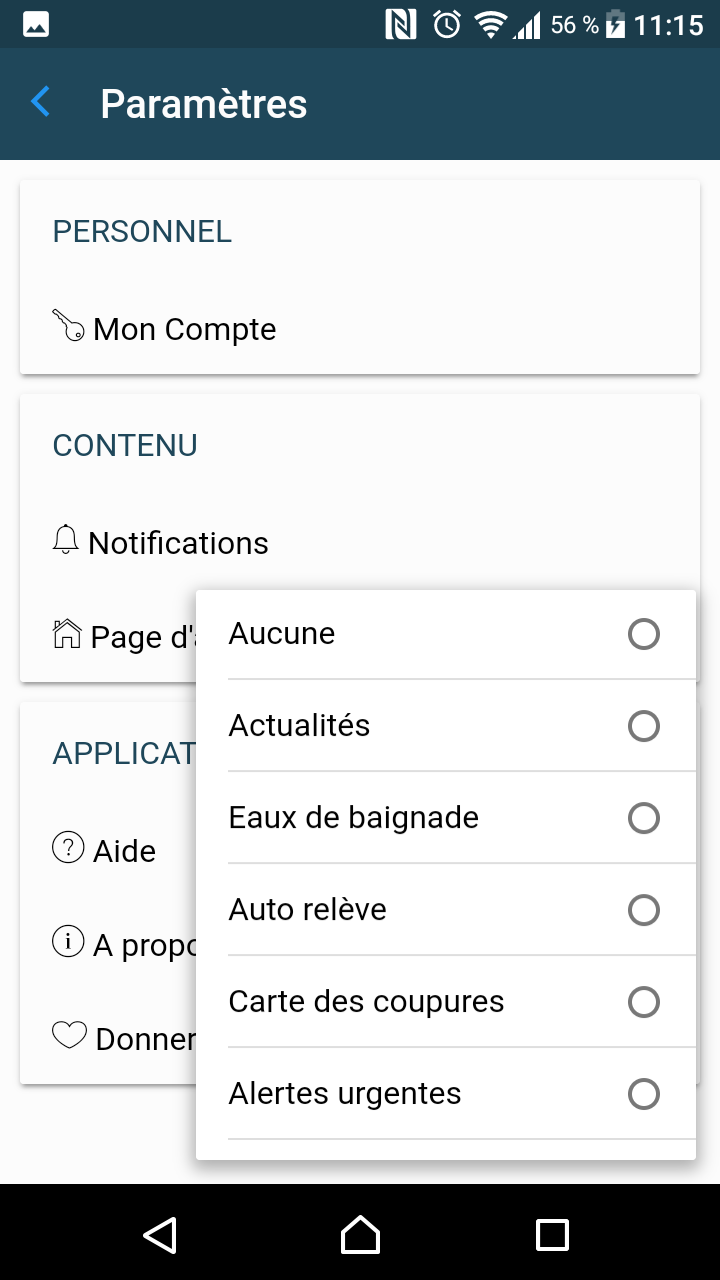720x1280 pixels.
Task: Open the Aide help entry
Action: [x=125, y=851]
